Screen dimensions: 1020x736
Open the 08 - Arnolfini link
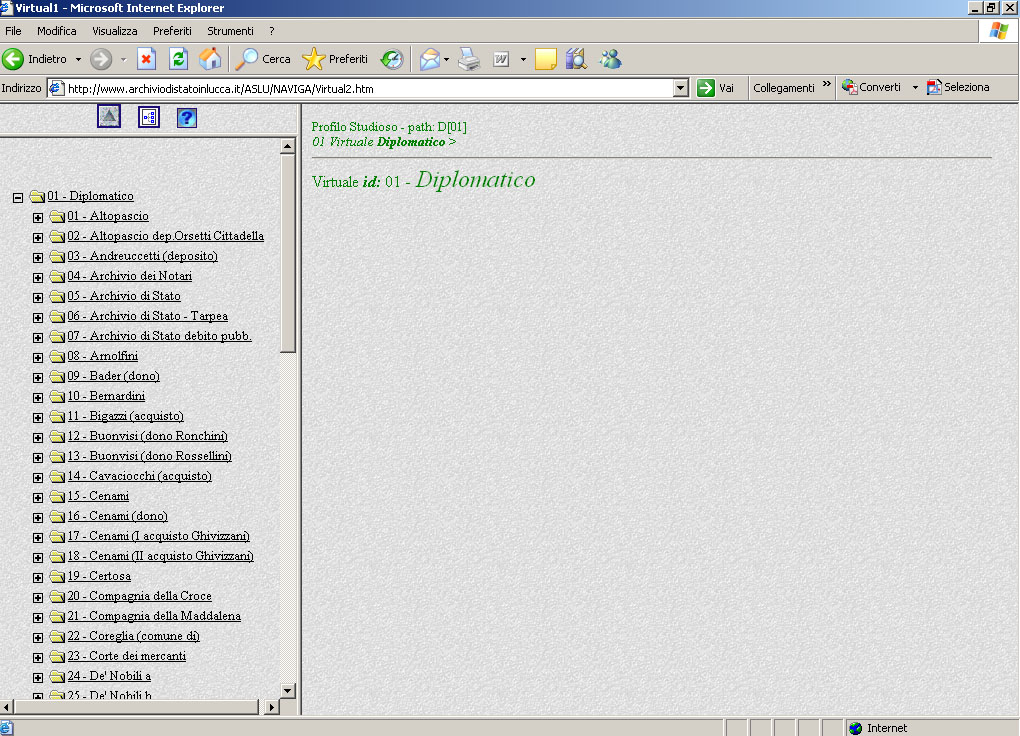[x=102, y=356]
